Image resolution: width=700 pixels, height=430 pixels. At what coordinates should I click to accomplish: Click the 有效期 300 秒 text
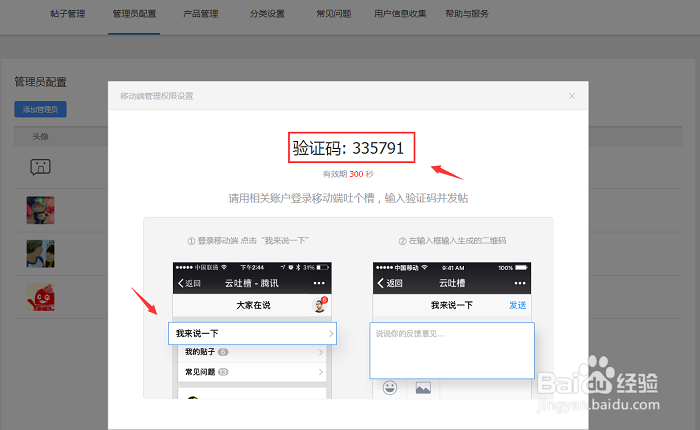pyautogui.click(x=348, y=174)
